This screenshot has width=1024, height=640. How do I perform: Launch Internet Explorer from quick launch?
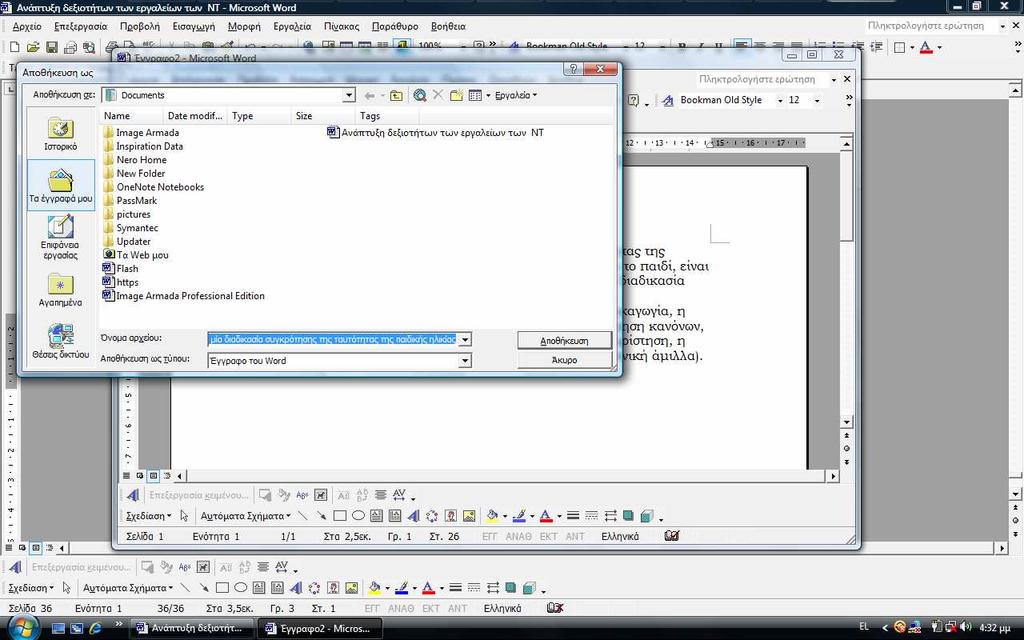[96, 628]
